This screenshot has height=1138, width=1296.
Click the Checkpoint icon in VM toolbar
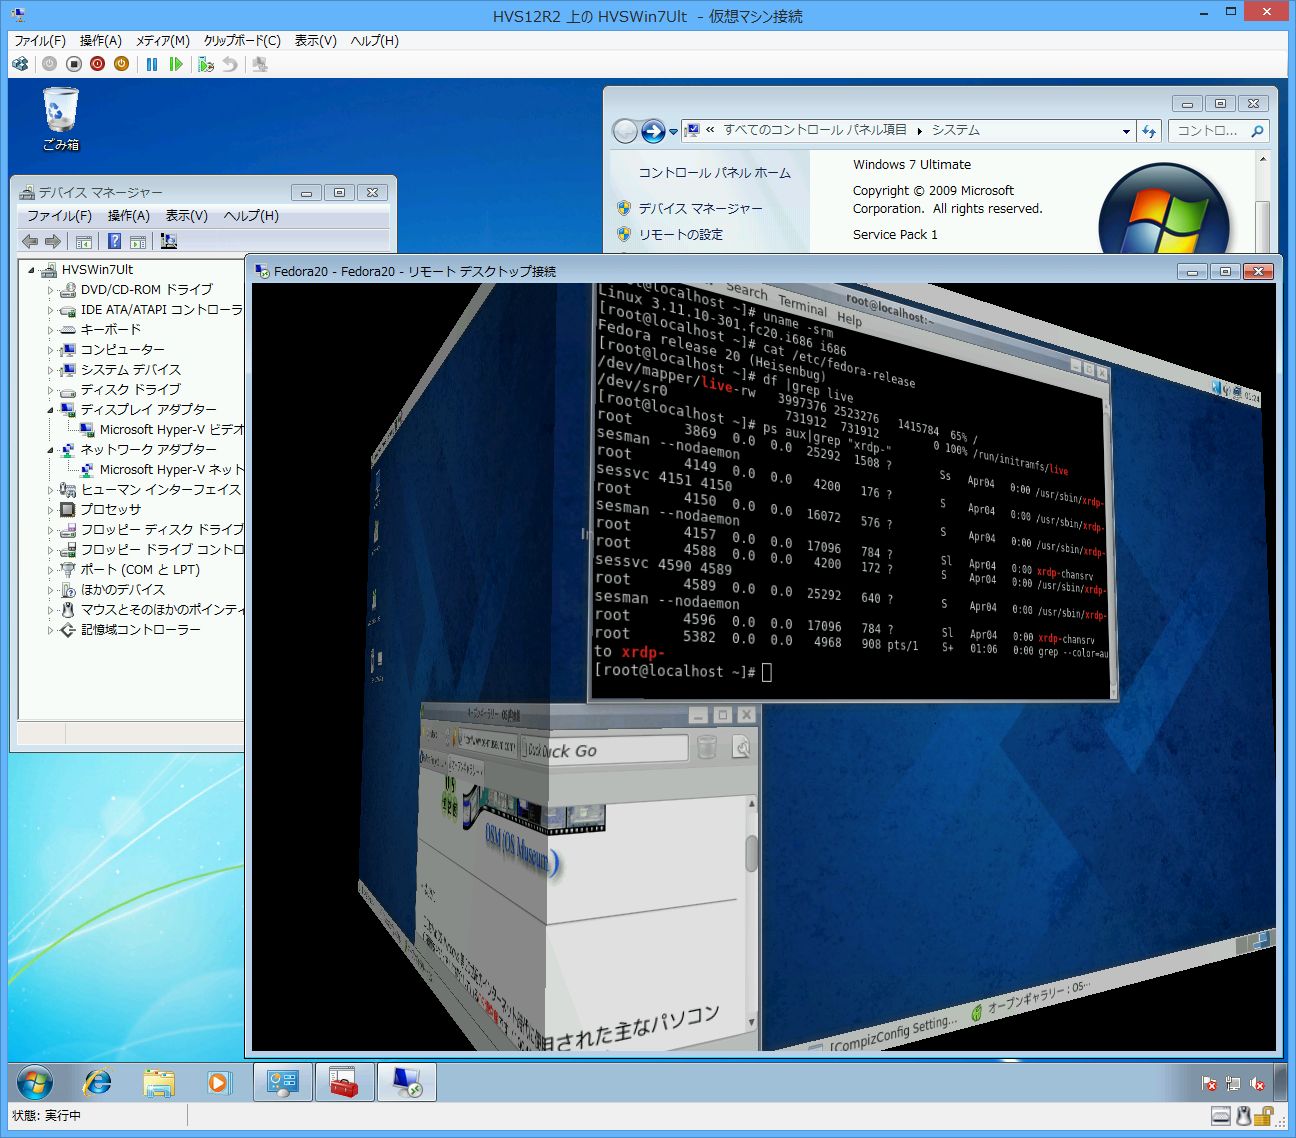(206, 64)
